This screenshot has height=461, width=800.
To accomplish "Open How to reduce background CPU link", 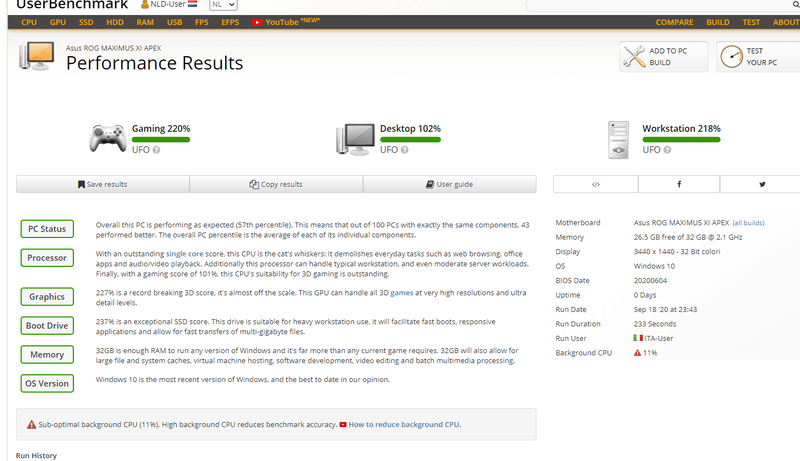I will click(x=404, y=424).
